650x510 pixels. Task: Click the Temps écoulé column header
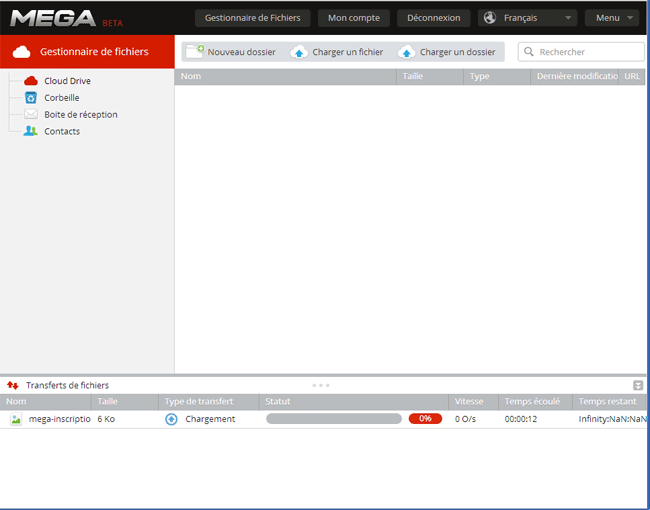coord(535,401)
